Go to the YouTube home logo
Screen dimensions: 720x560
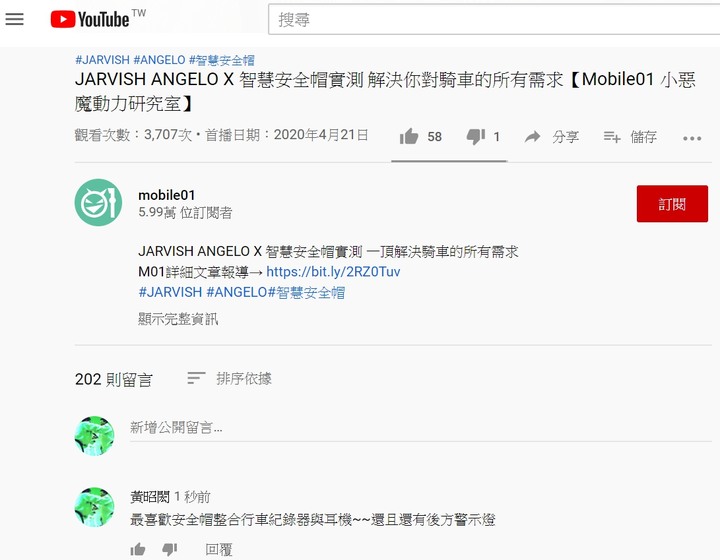pos(90,19)
